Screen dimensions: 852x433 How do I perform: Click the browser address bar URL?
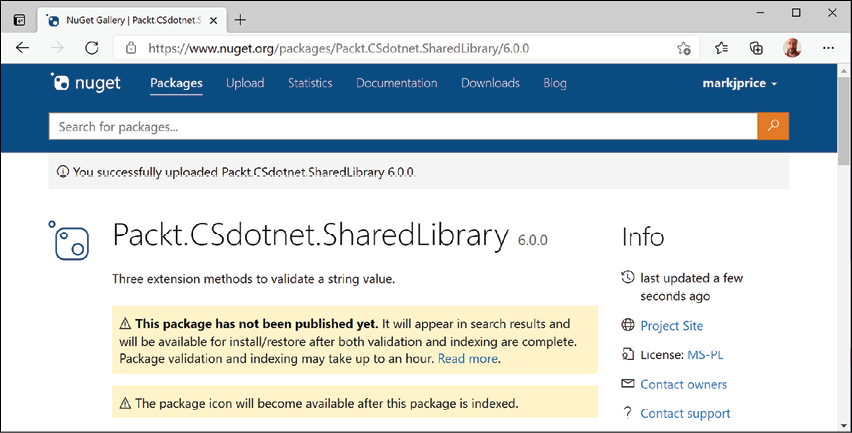click(338, 47)
